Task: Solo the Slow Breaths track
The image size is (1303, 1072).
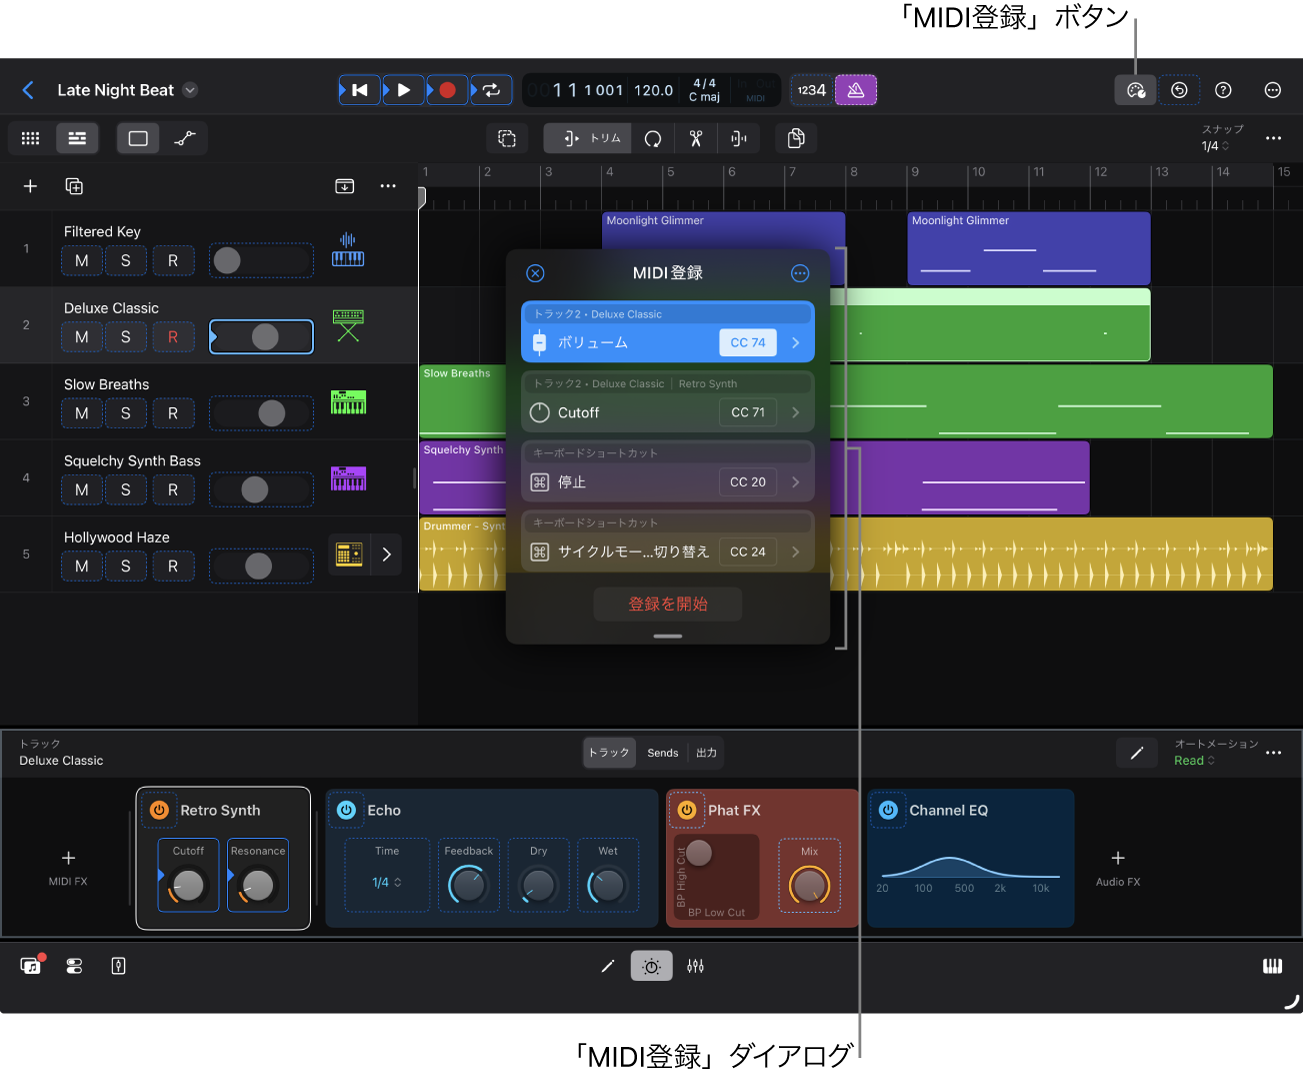Action: pyautogui.click(x=126, y=413)
